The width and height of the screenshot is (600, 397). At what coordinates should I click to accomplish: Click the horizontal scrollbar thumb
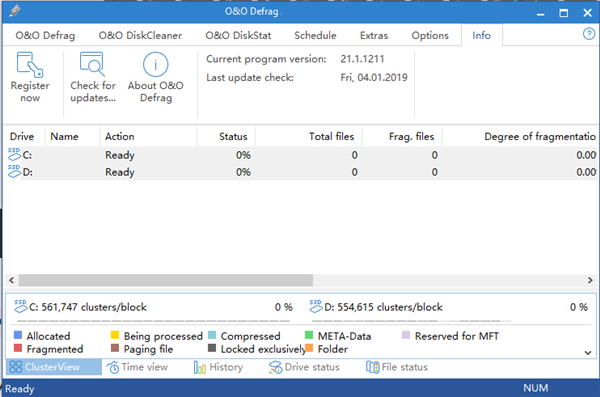166,280
